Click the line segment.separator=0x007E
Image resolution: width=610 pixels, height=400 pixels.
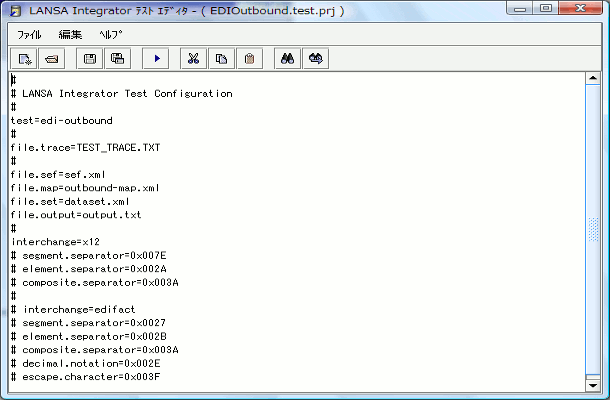(89, 256)
